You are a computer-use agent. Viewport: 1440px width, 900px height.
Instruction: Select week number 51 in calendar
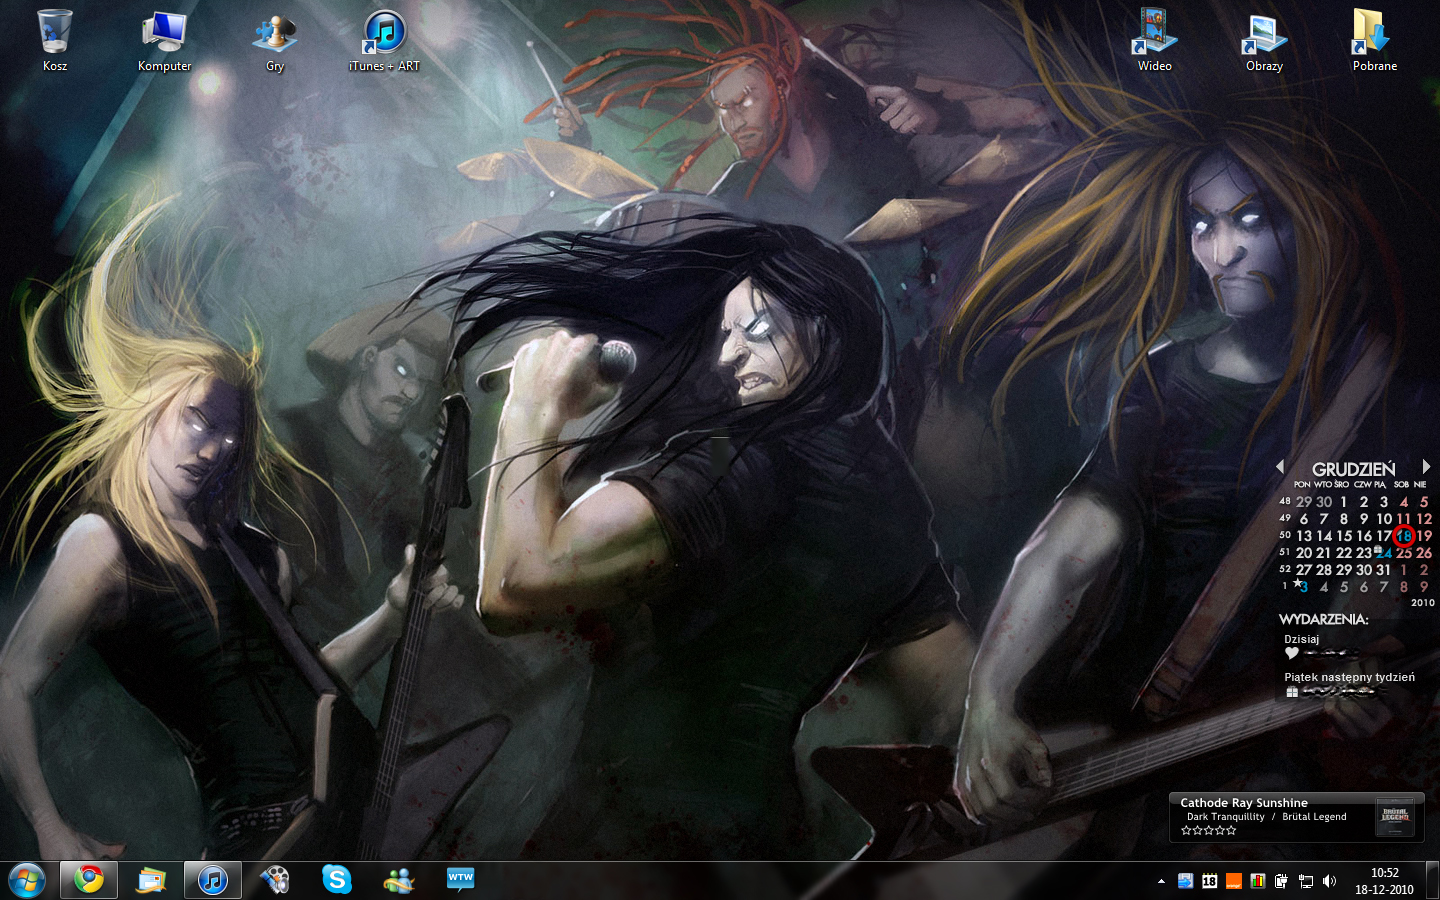pyautogui.click(x=1284, y=552)
